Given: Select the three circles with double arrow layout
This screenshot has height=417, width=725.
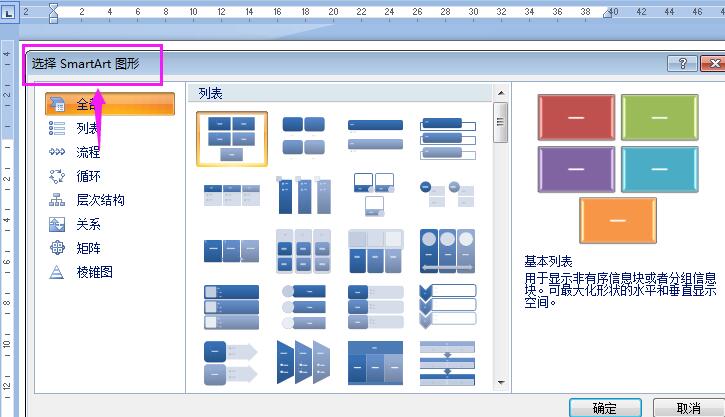Looking at the screenshot, I should point(447,251).
